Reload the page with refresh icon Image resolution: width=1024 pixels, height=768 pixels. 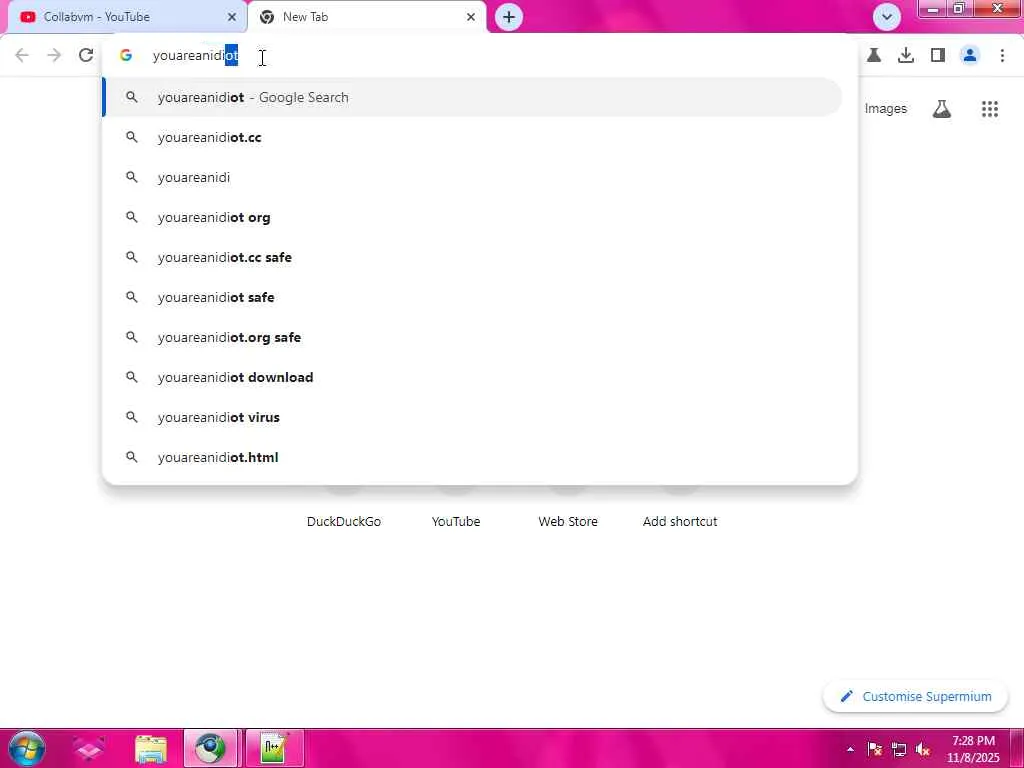click(x=86, y=56)
